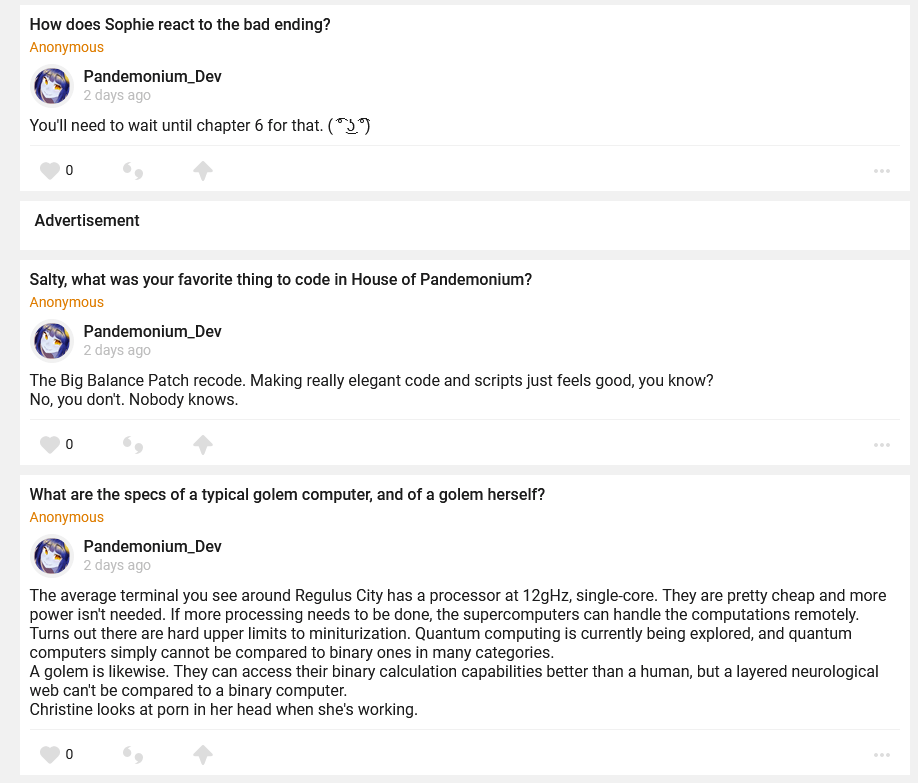Viewport: 918px width, 783px height.
Task: Click Pandemonium_Dev avatar on golem answer
Action: point(52,556)
